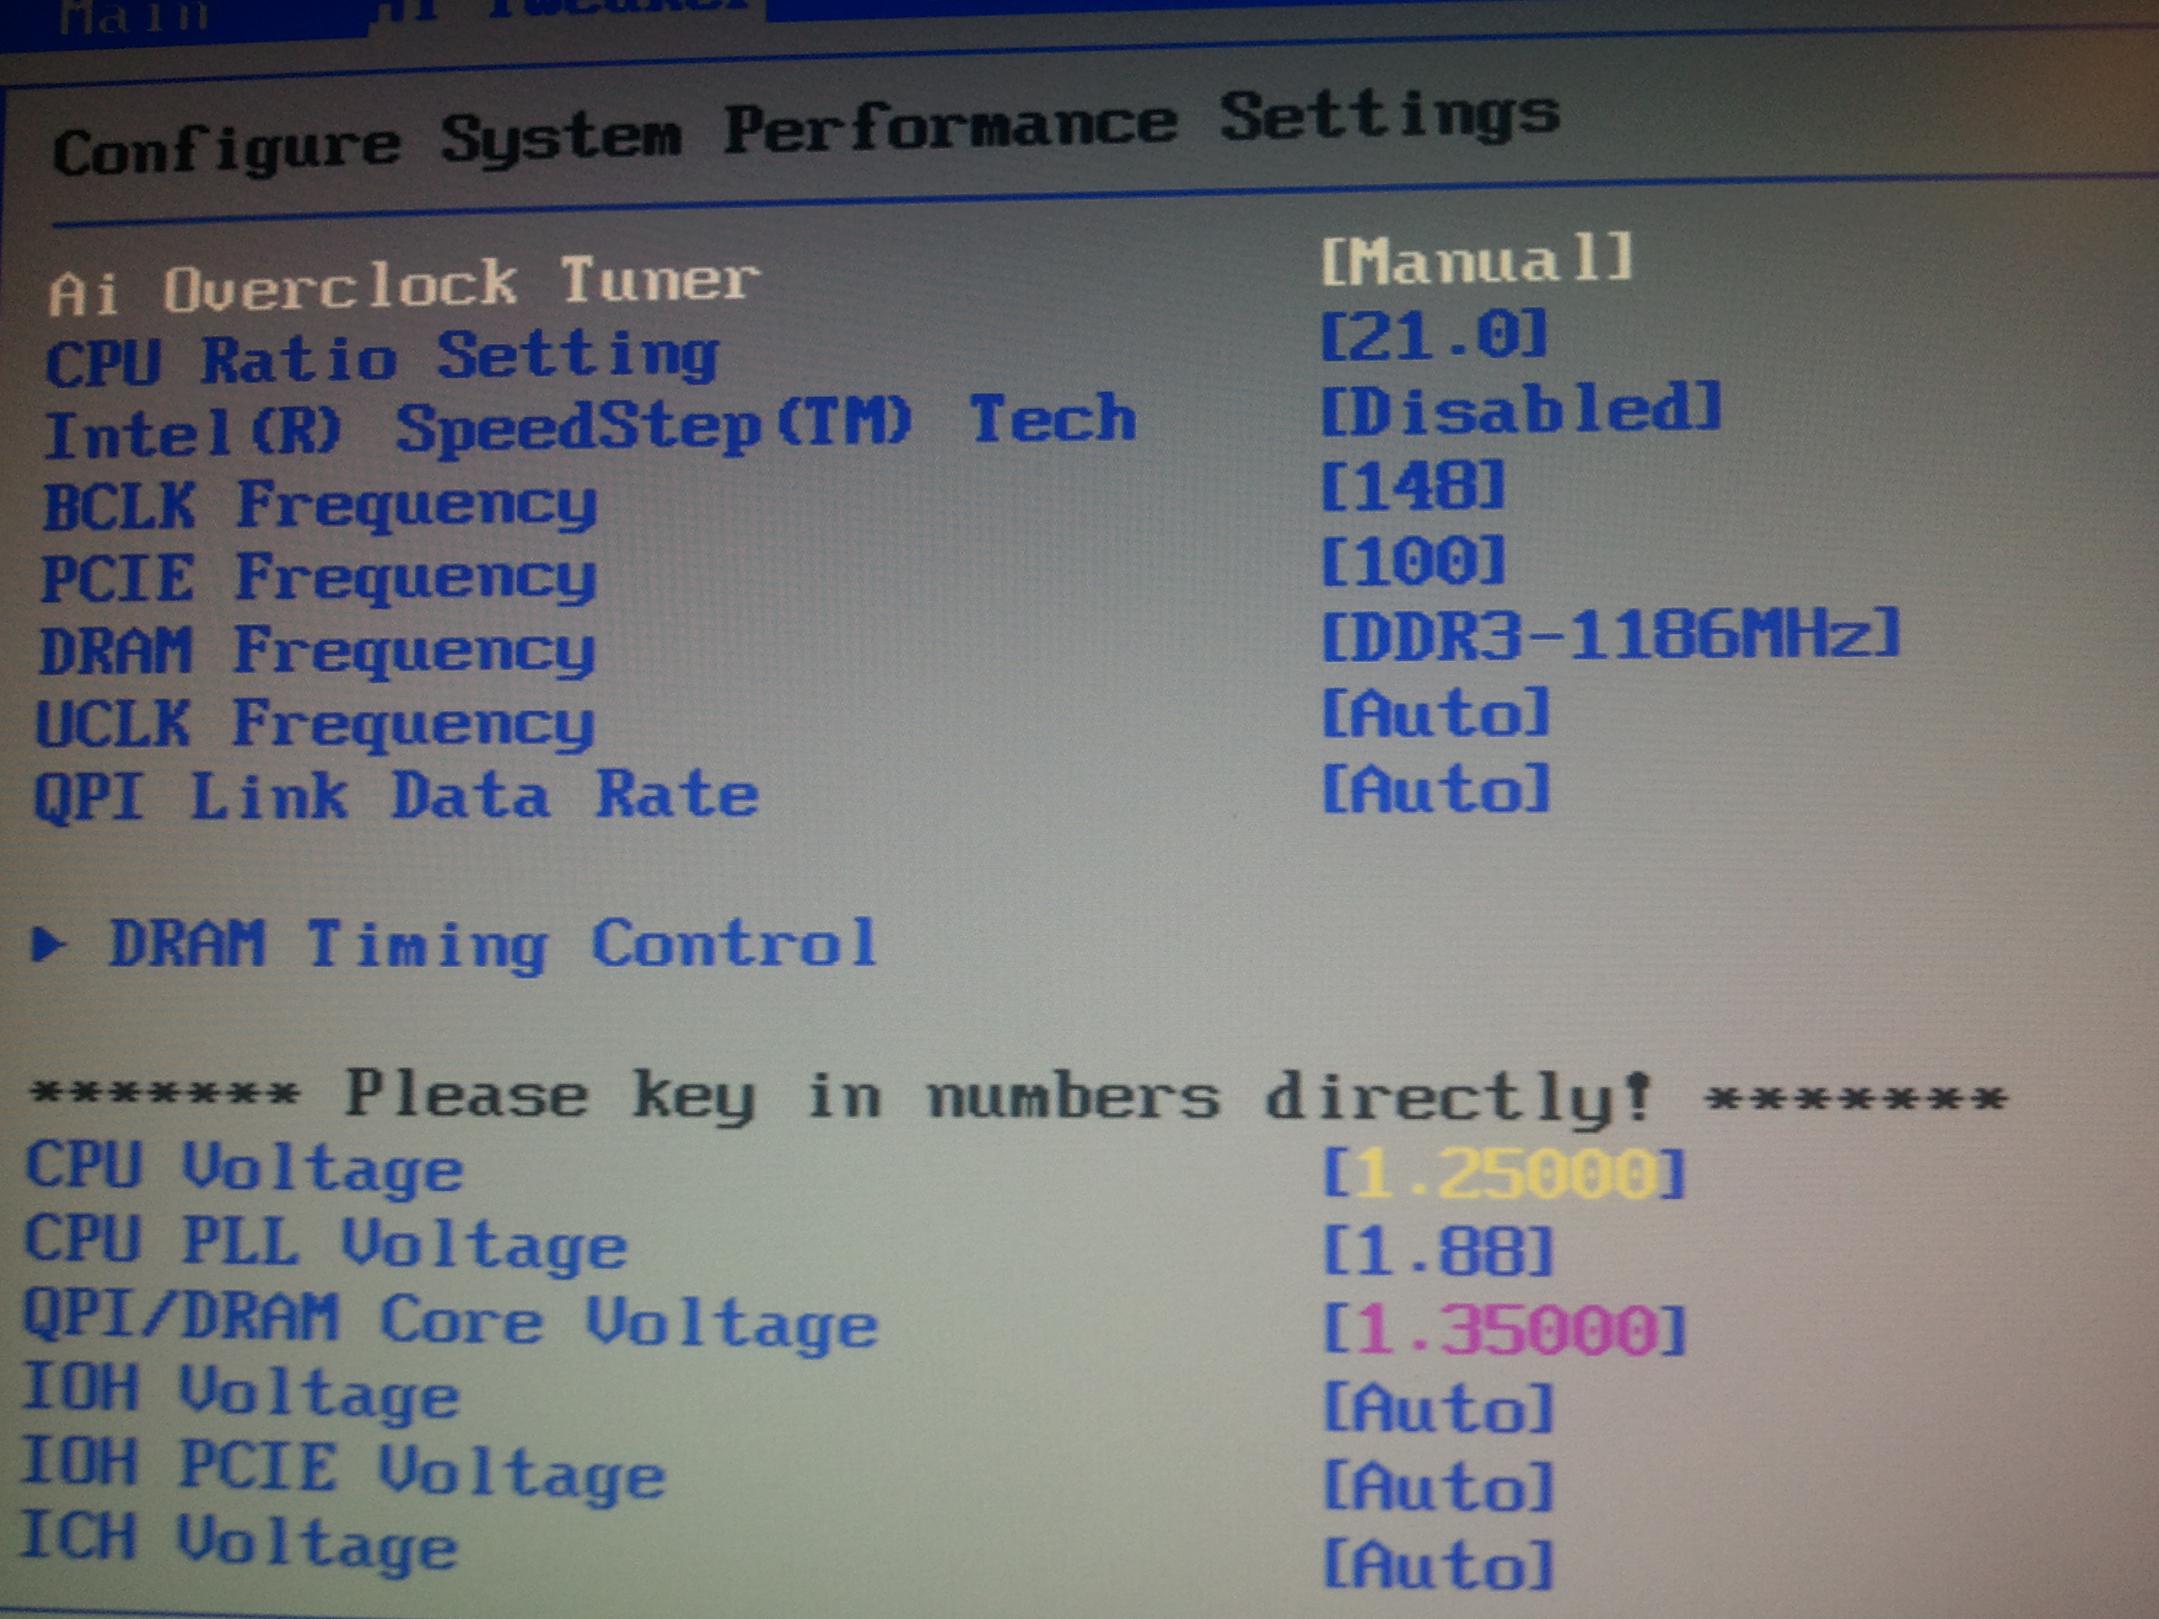Highlight the Intel SpeedStep Tech label
Image resolution: width=2159 pixels, height=1619 pixels.
tap(590, 428)
